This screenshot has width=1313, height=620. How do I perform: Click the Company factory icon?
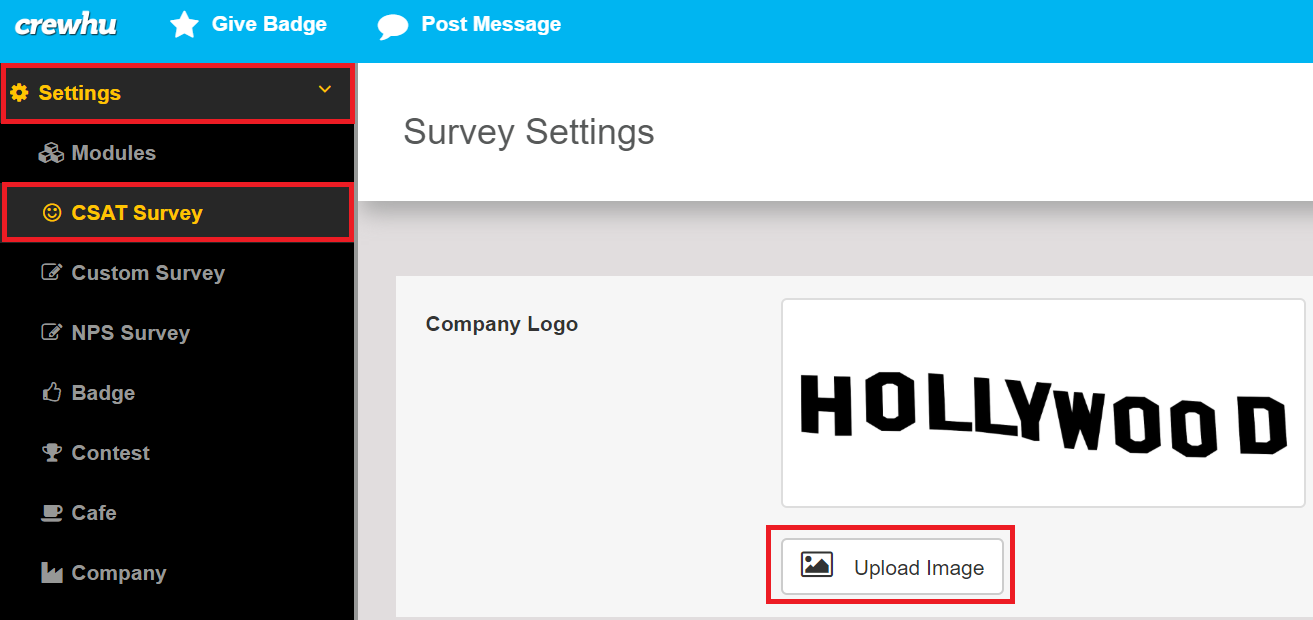(x=51, y=572)
